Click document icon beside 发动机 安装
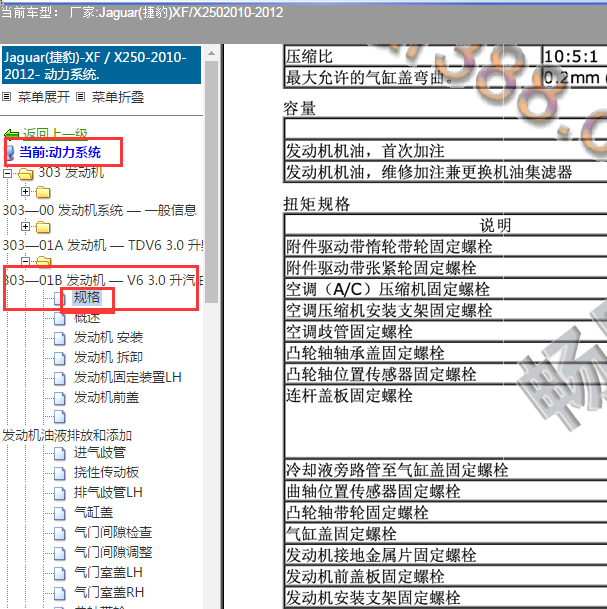 coord(59,338)
